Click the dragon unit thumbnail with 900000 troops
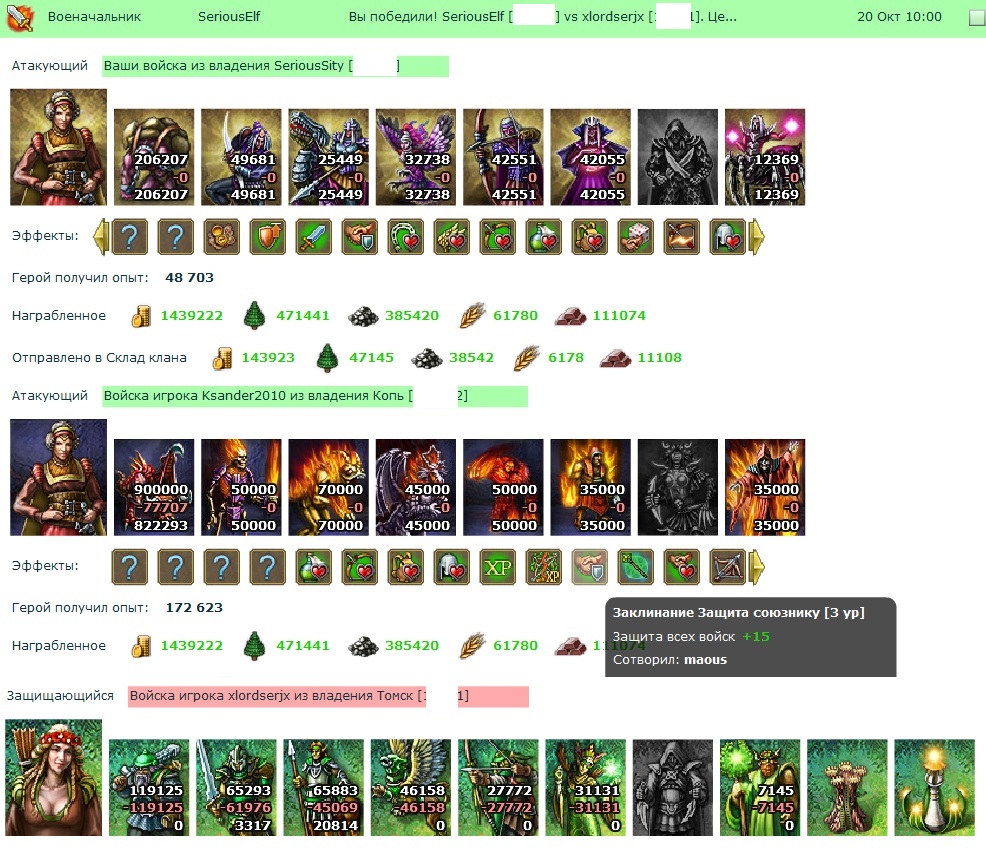 pyautogui.click(x=154, y=487)
